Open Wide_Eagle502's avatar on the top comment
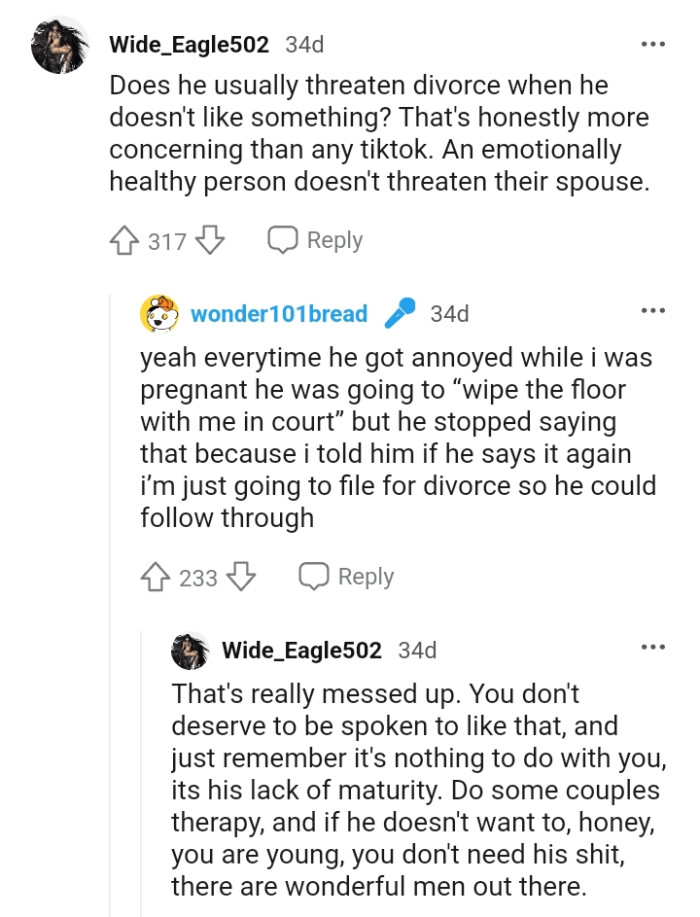The width and height of the screenshot is (700, 917). [x=57, y=44]
